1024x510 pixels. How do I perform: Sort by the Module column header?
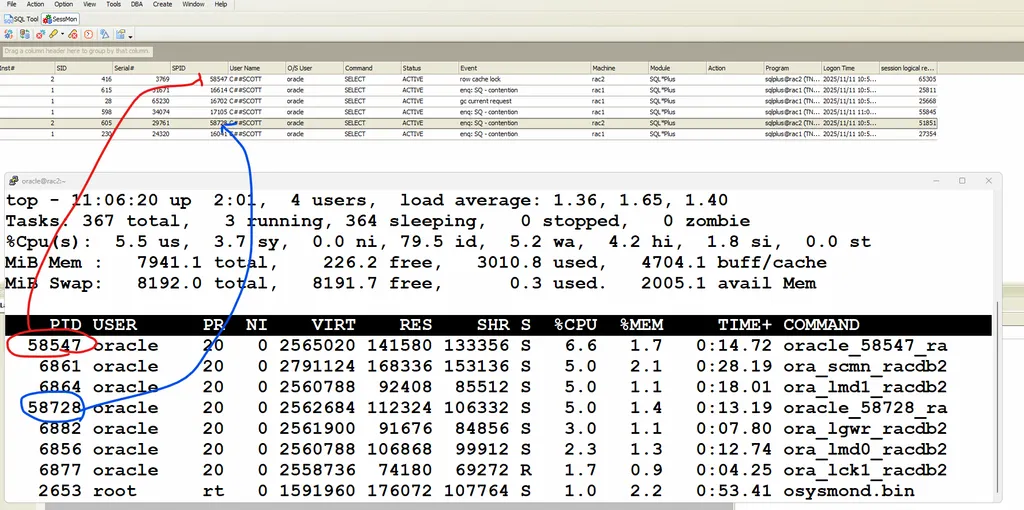pyautogui.click(x=677, y=68)
